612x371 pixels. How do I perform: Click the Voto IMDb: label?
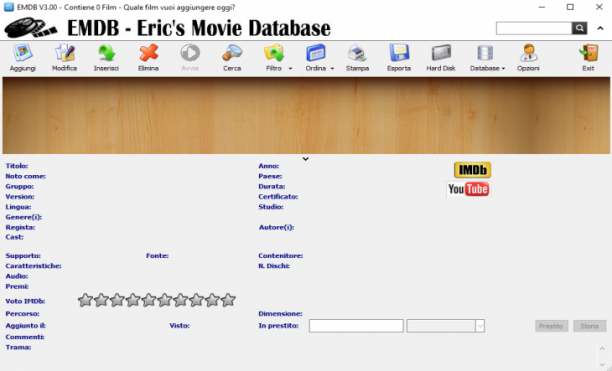coord(25,301)
